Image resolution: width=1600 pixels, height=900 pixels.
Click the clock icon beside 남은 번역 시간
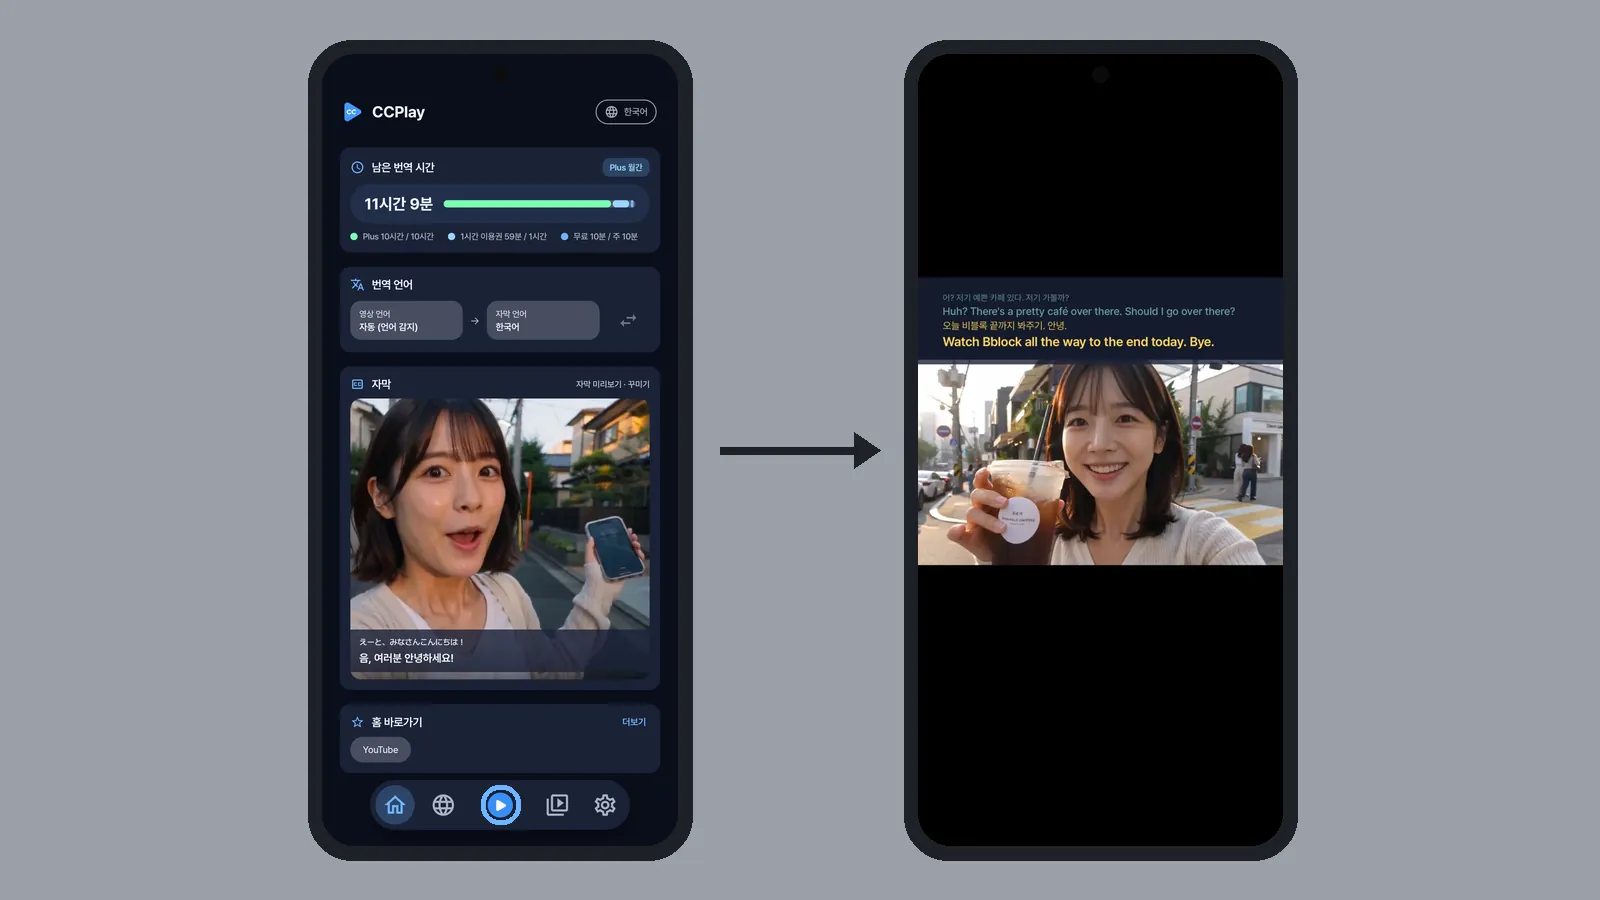tap(357, 167)
